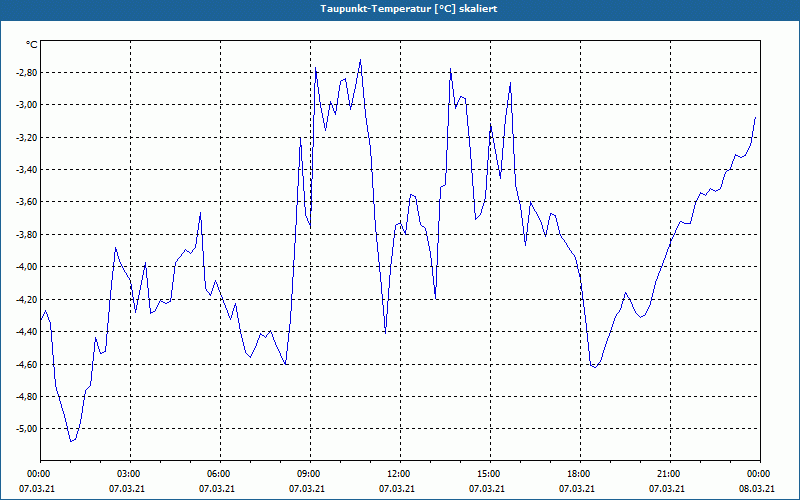The image size is (800, 500).
Task: Click the "07.03.21" date under 00:00
Action: tap(37, 488)
